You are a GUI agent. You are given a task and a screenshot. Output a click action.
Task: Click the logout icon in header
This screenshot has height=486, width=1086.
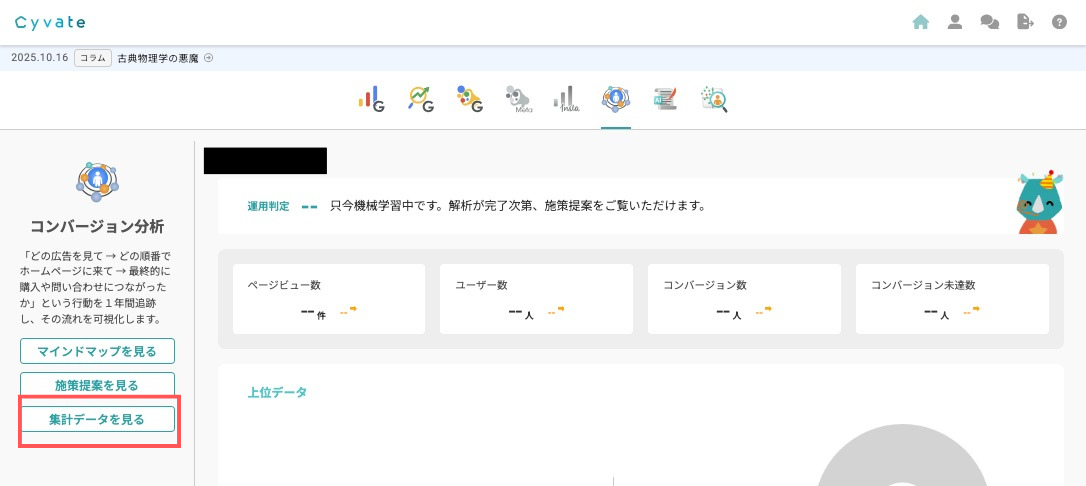coord(1025,22)
